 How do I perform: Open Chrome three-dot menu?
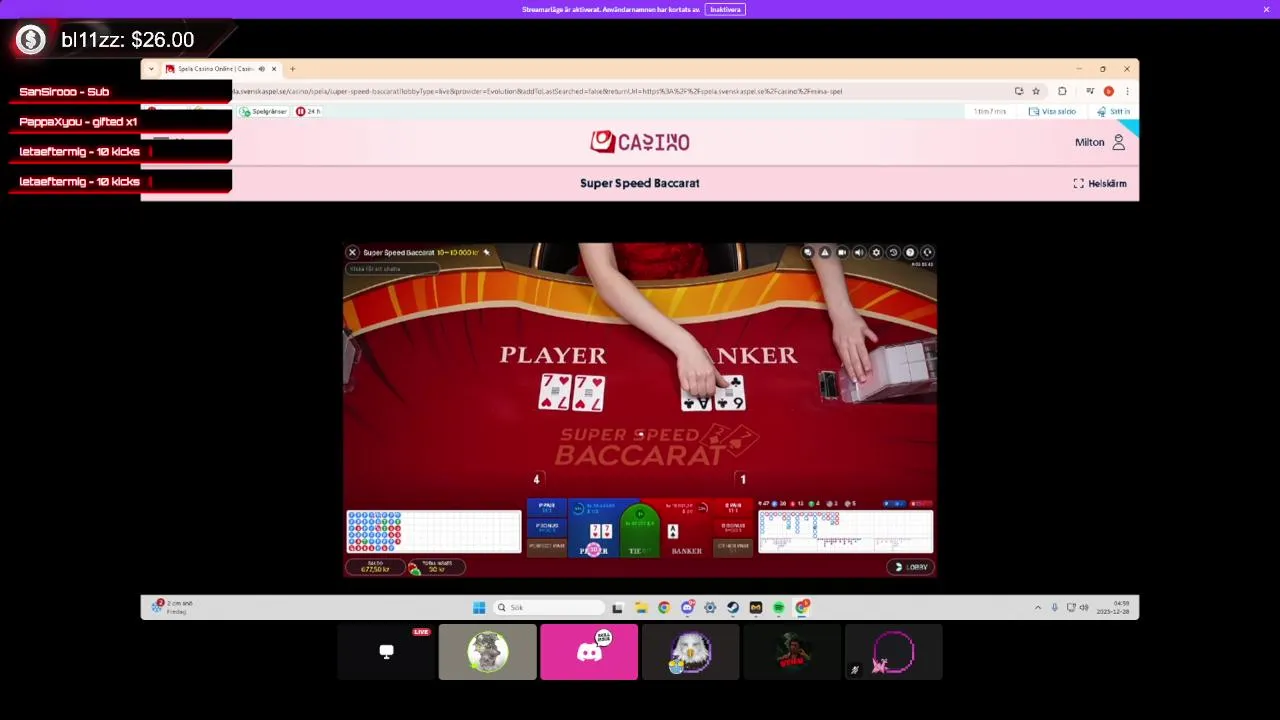1127,91
